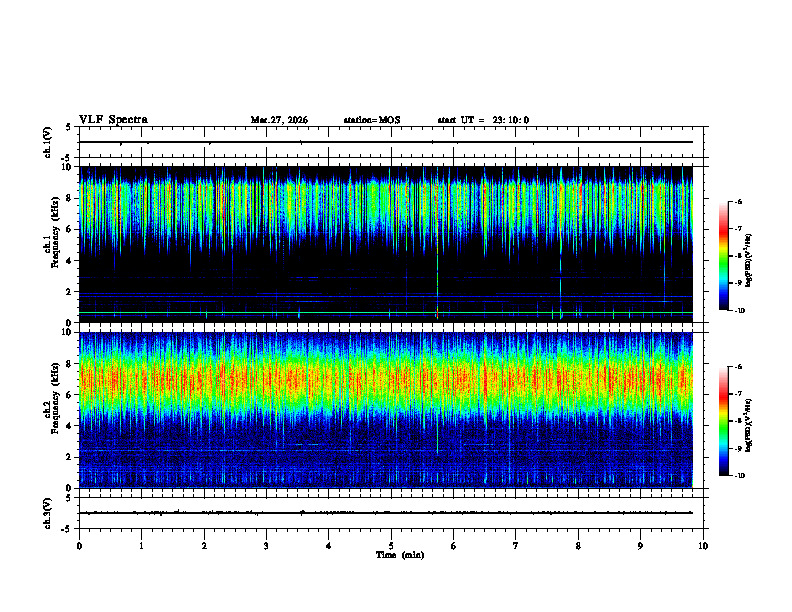Click the time axis tick label "2"
Viewport: 792px width, 612px height.
[204, 546]
